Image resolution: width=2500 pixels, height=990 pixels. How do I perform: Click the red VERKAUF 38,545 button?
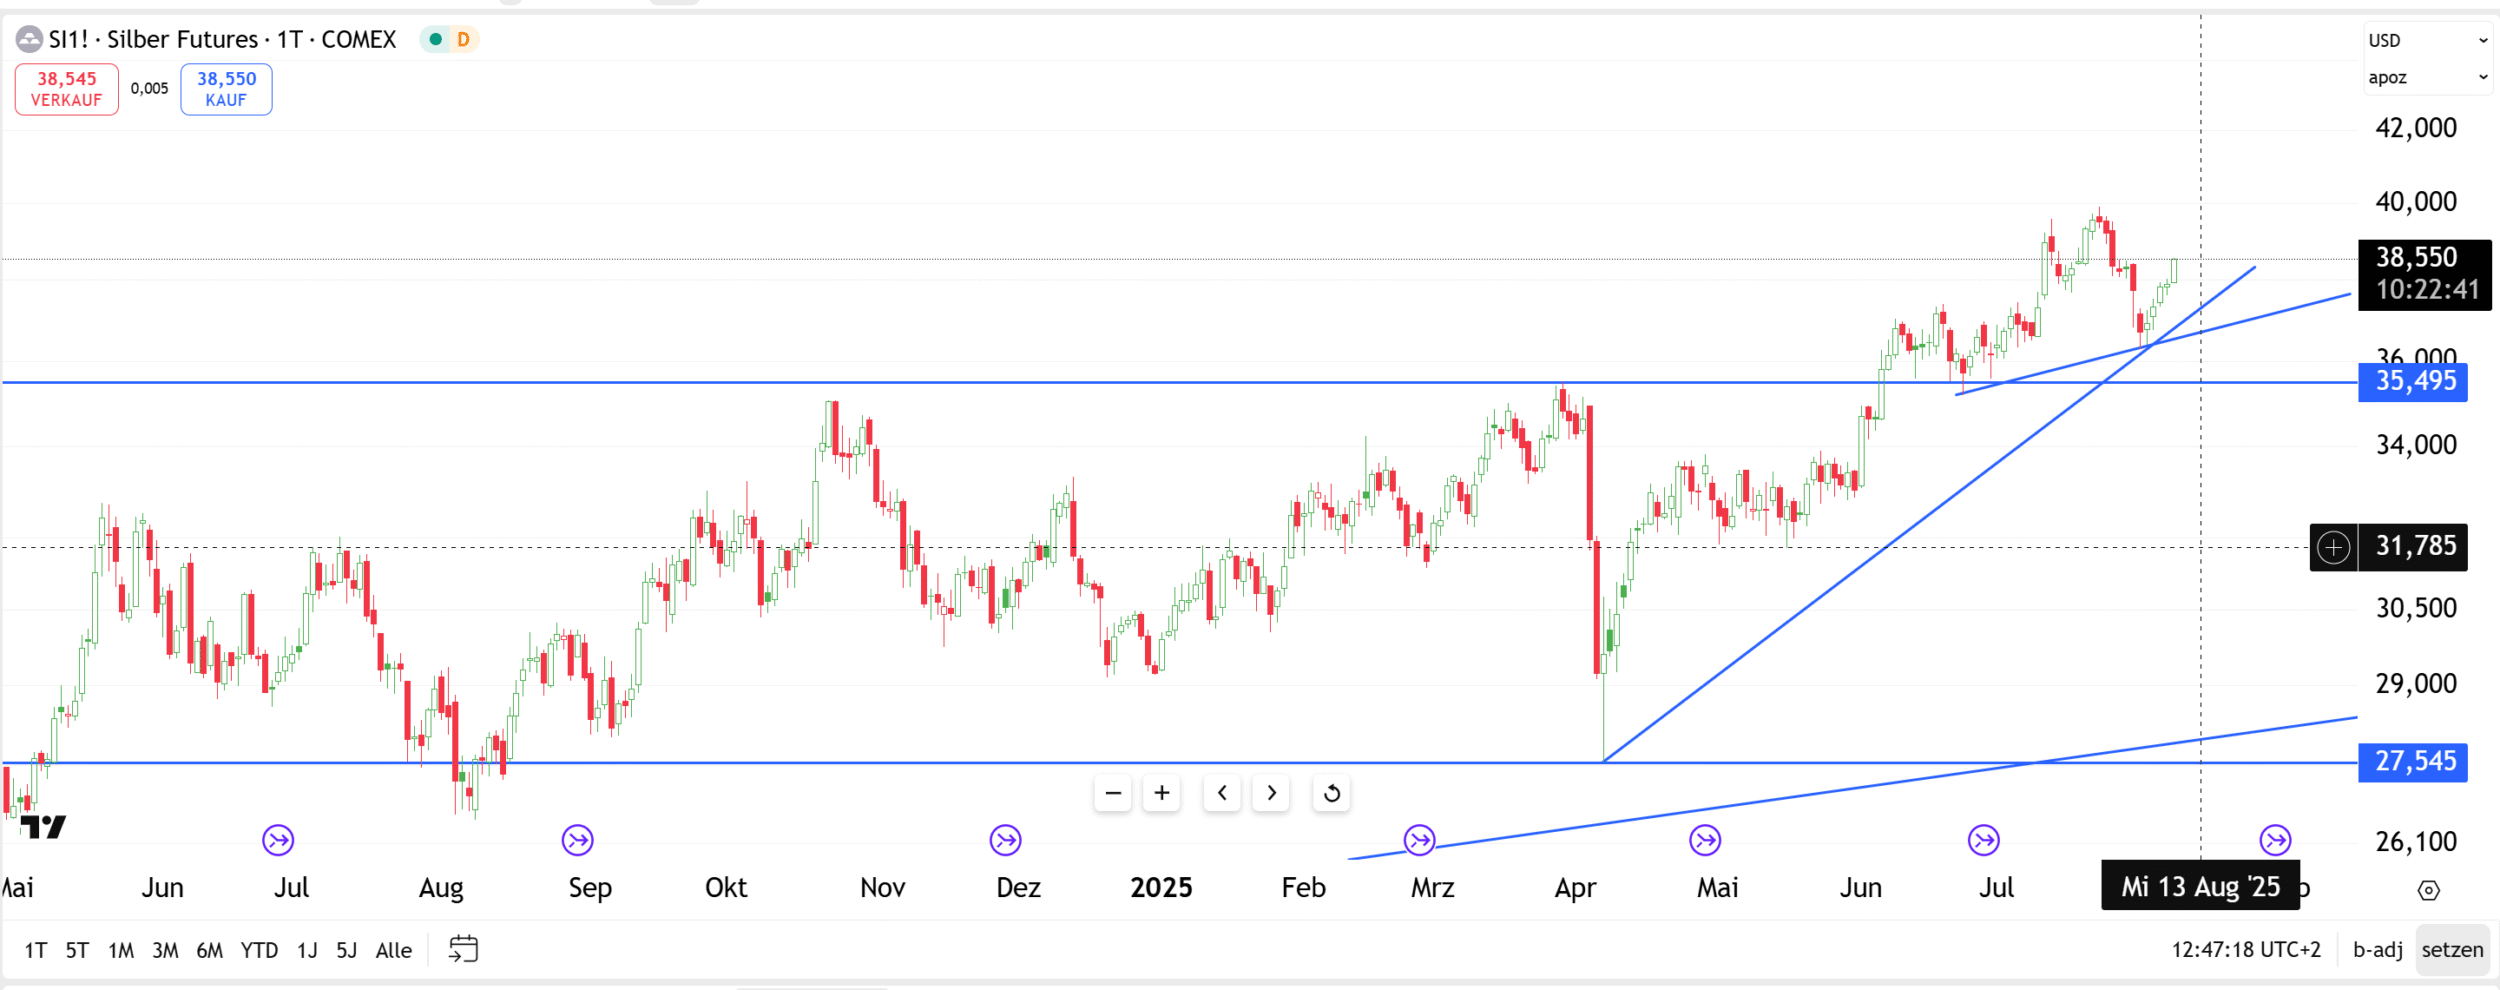67,89
